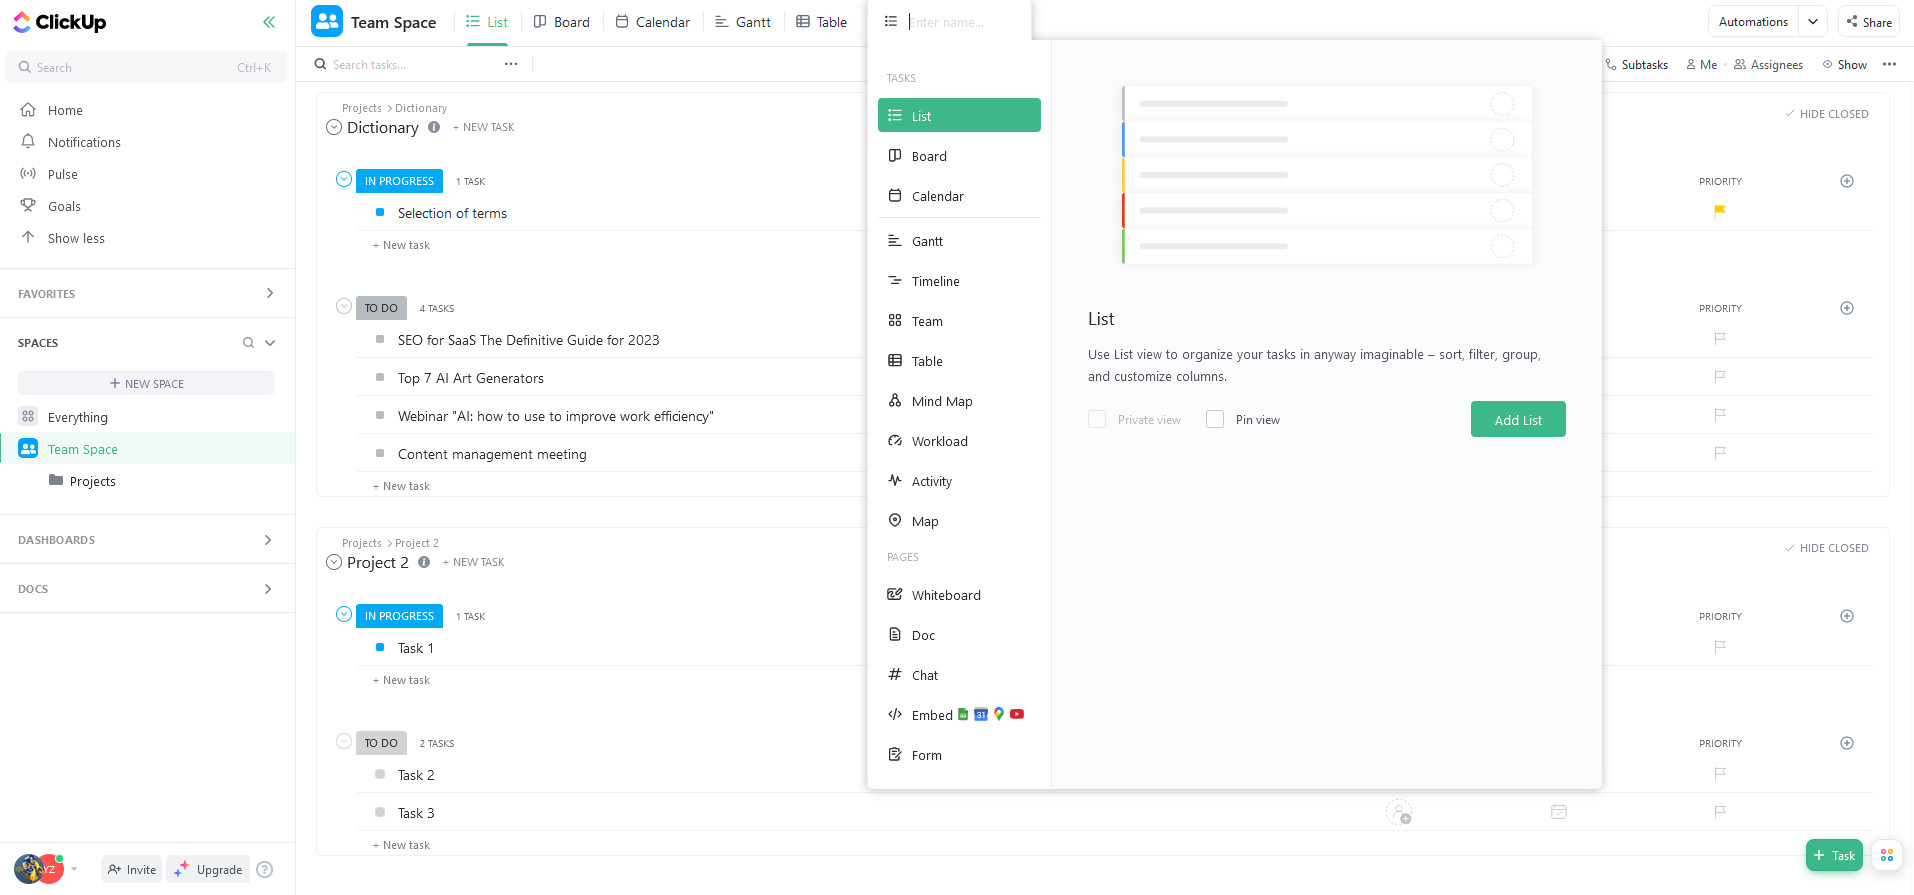Click the Team Space avatar icon in header

[327, 21]
